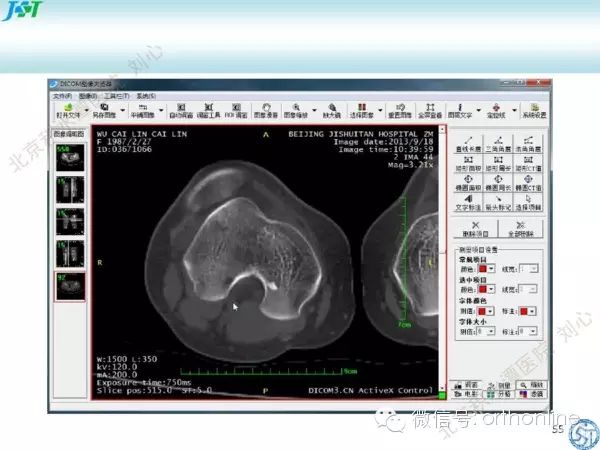Expand the save image as dropdown arrow
This screenshot has height=450, width=600.
click(122, 110)
